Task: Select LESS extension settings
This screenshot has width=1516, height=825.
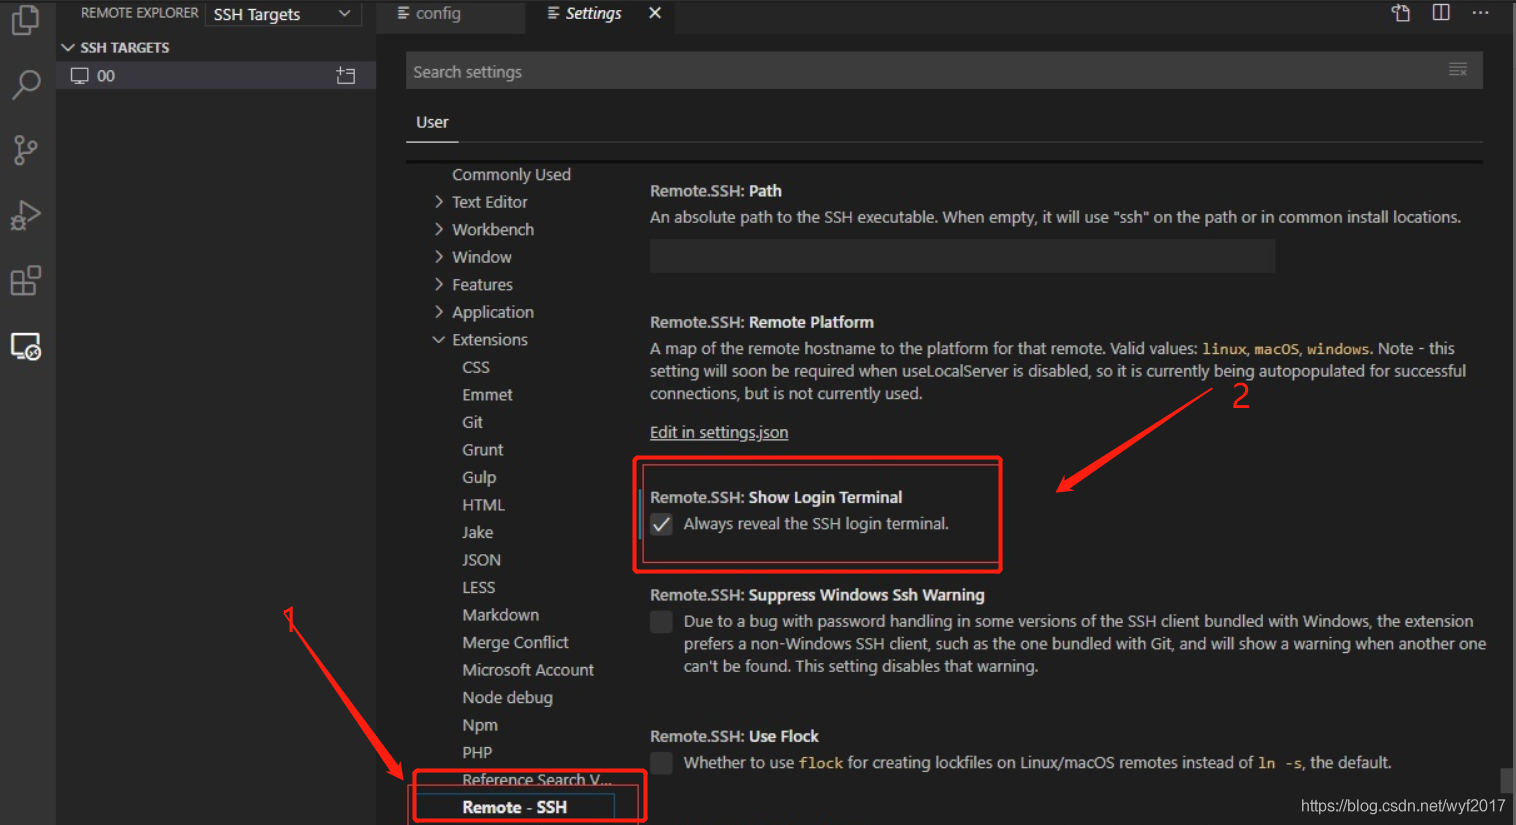Action: tap(478, 587)
